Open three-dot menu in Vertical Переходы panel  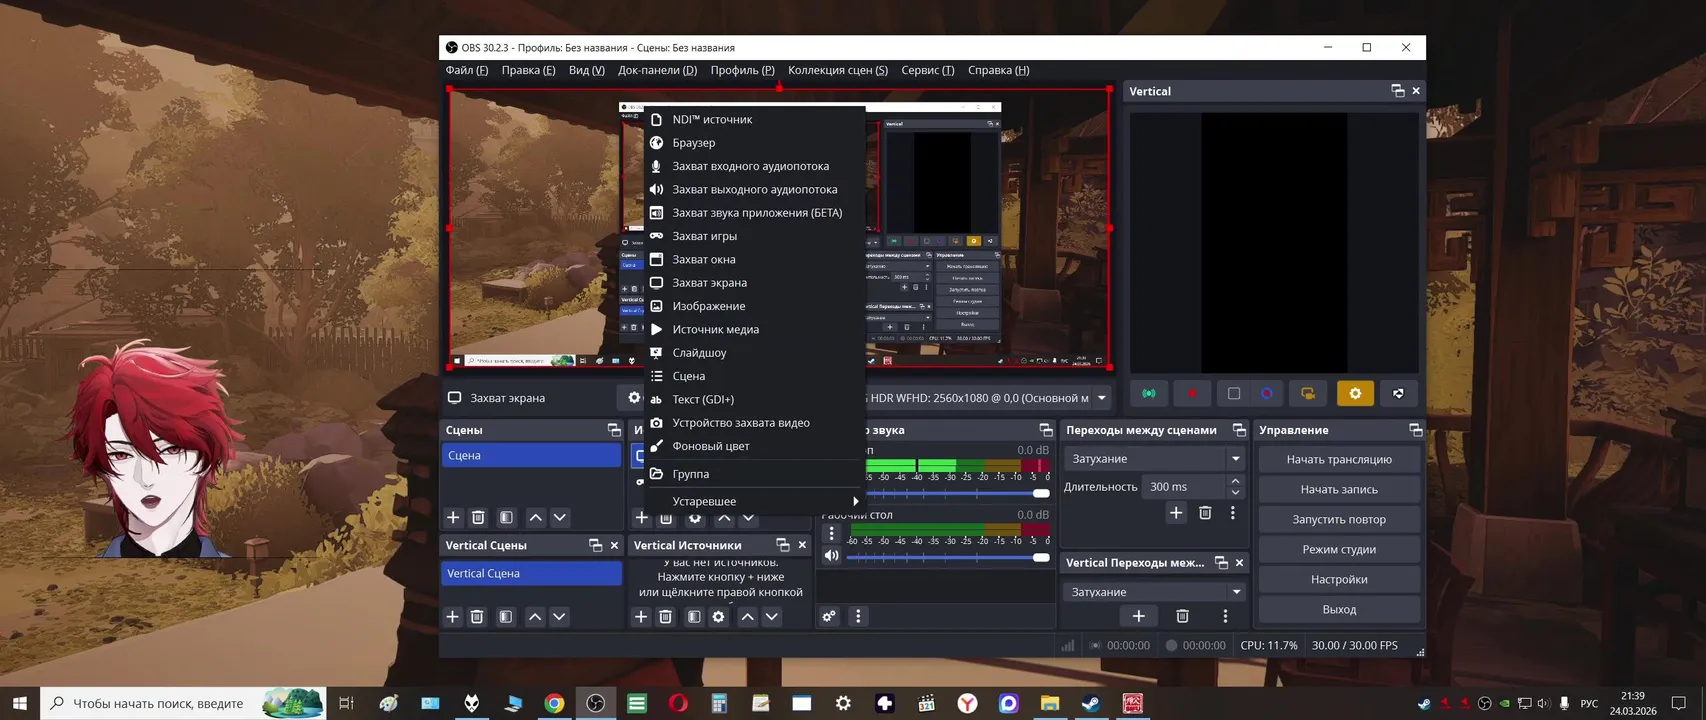pyautogui.click(x=1225, y=615)
